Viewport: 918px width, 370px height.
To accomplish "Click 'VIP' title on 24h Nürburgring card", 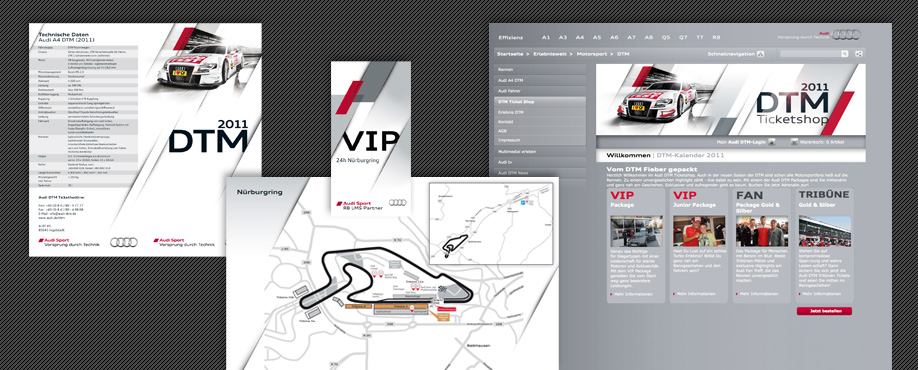I will point(371,141).
